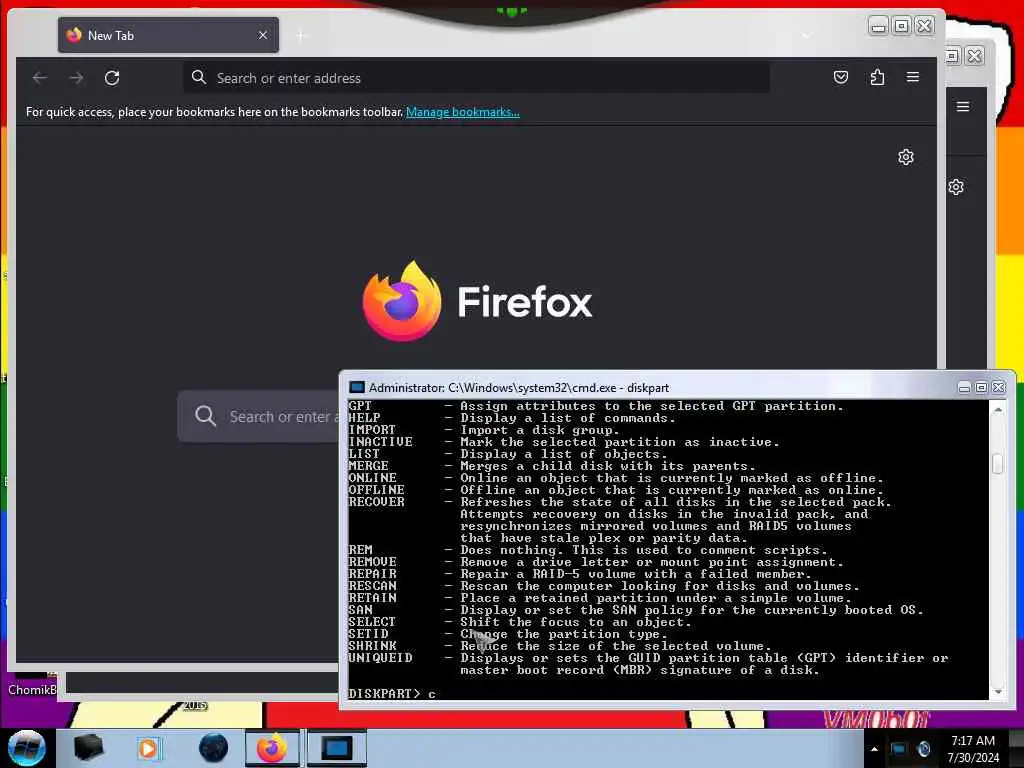1024x768 pixels.
Task: Click the RECOVER command row text
Action: coord(620,502)
